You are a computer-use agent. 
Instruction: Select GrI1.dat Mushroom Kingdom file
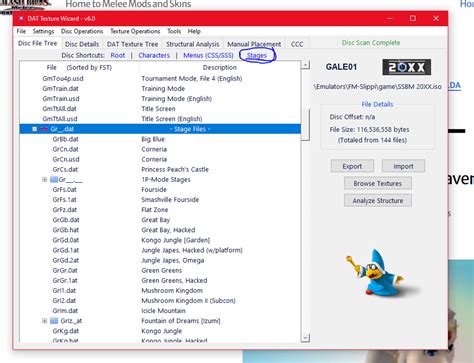160,290
